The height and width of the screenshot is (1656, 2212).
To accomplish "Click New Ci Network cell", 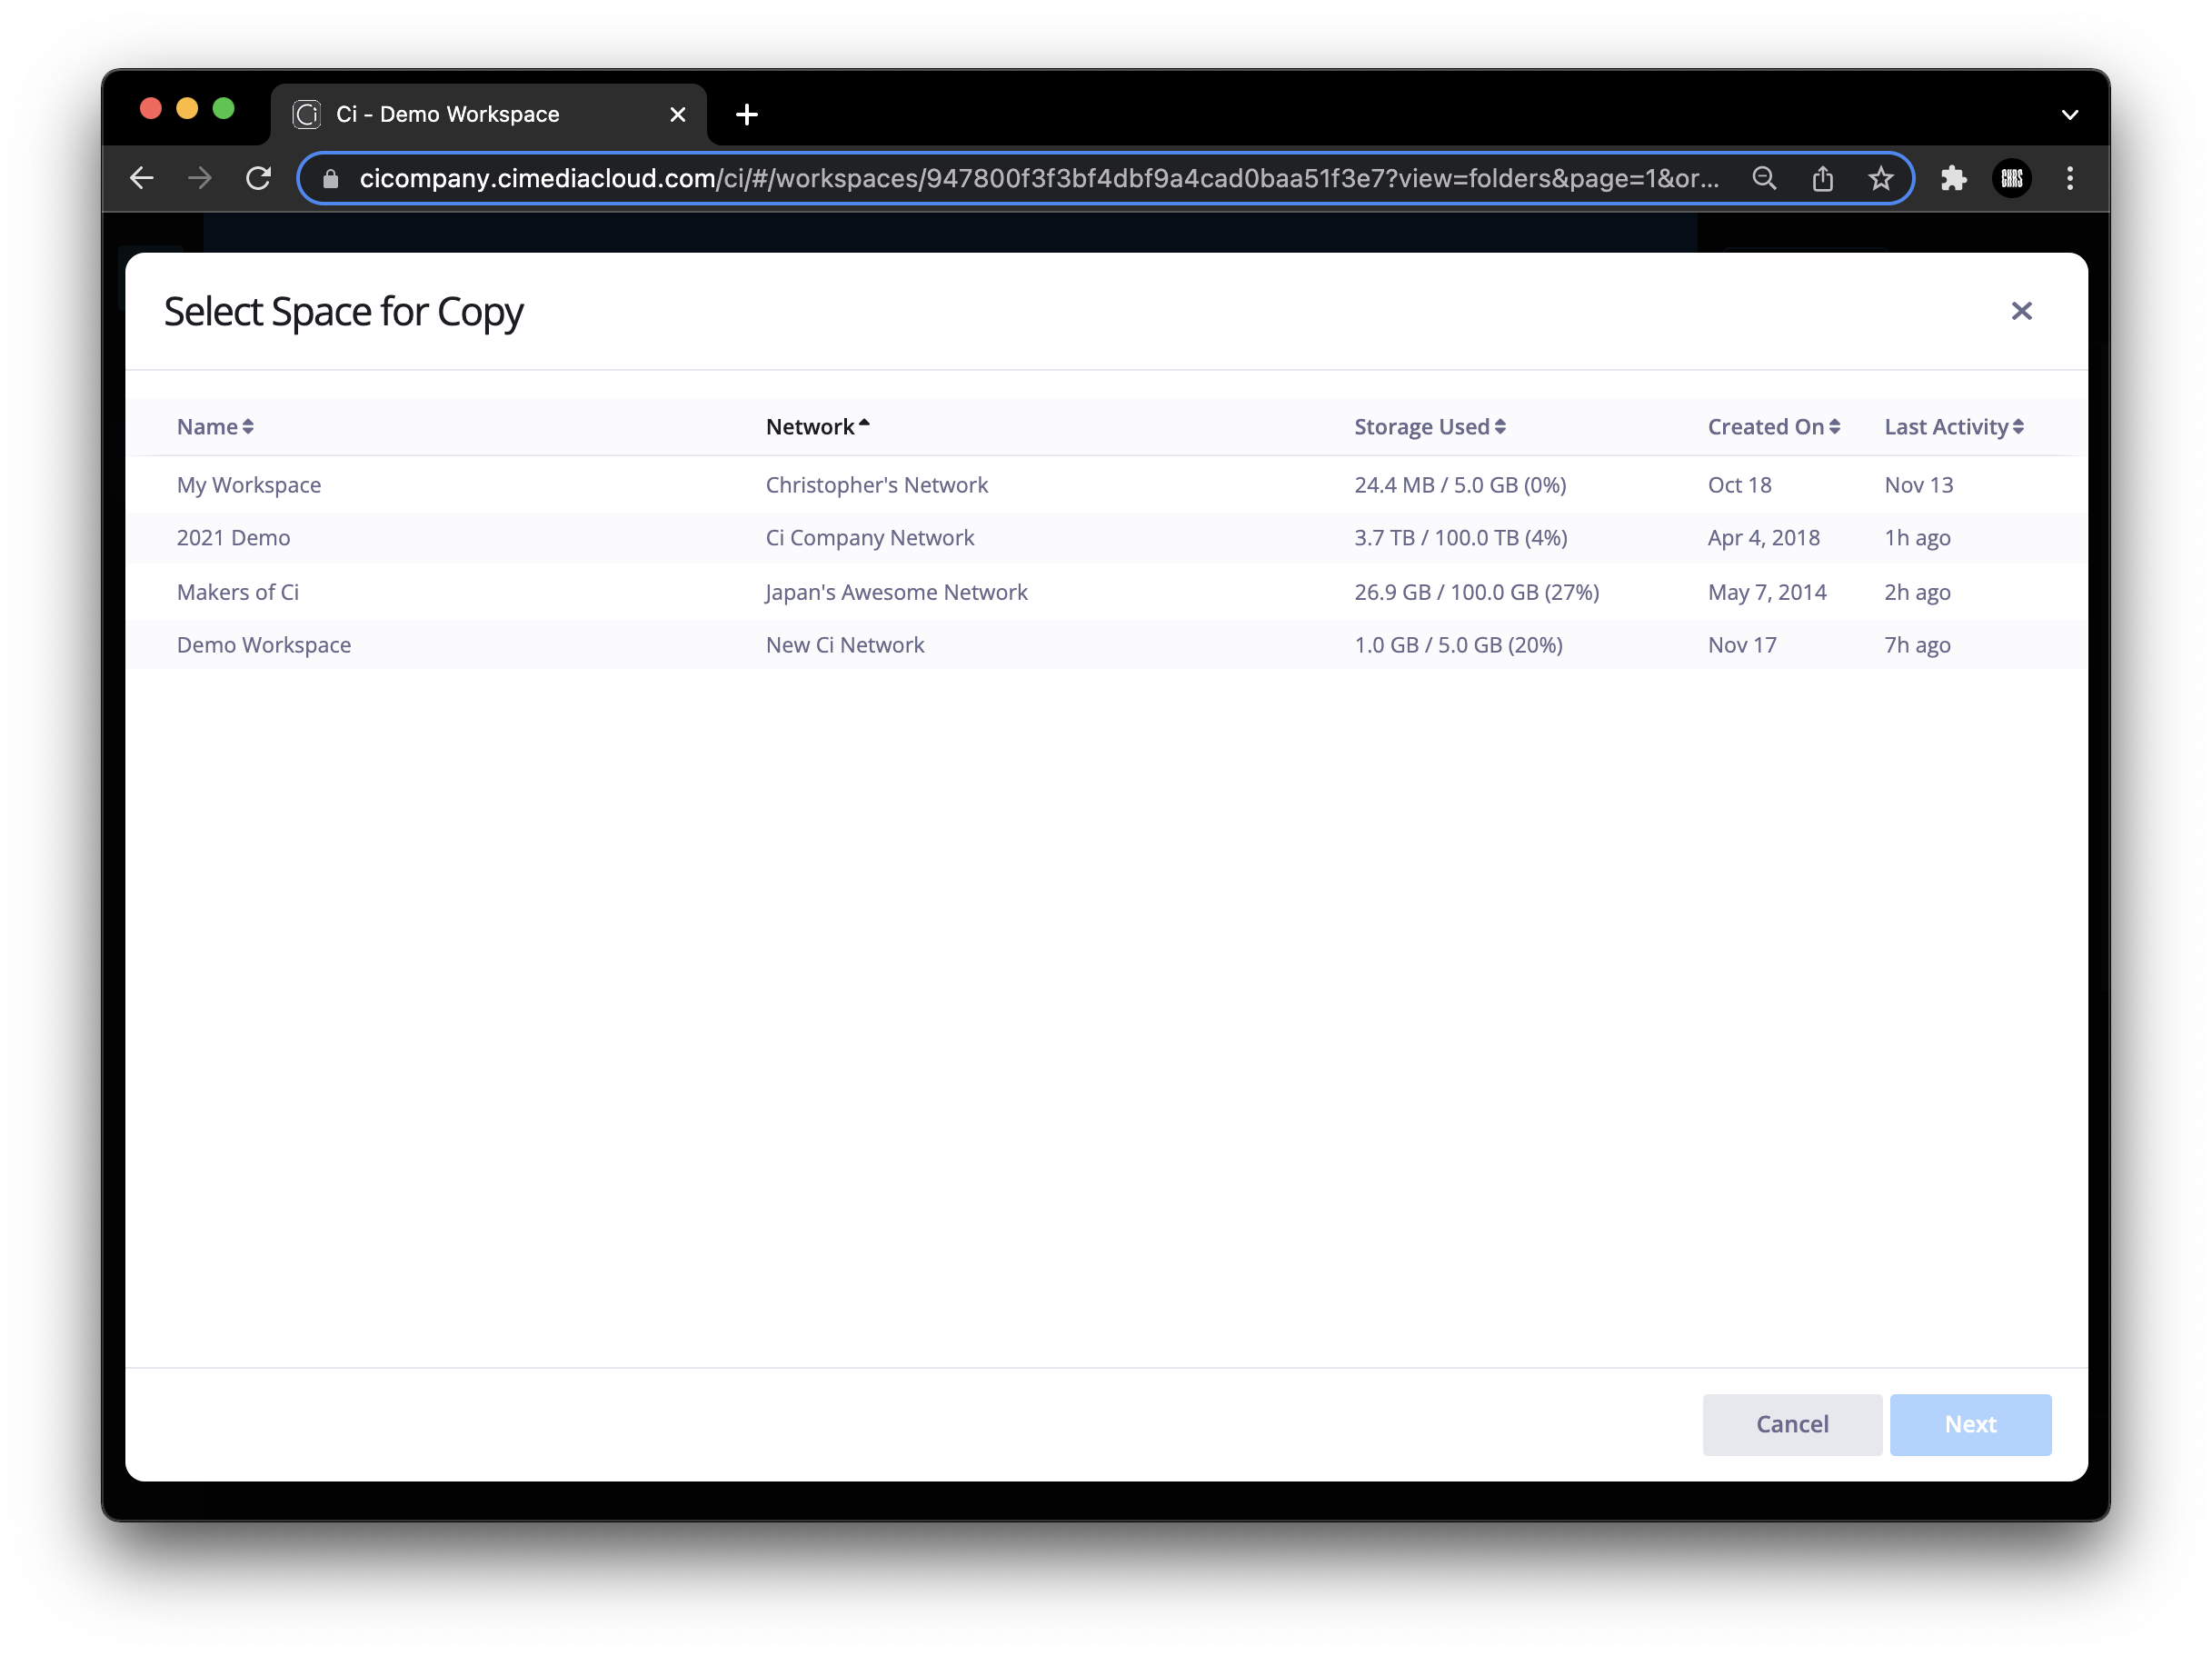I will (844, 645).
